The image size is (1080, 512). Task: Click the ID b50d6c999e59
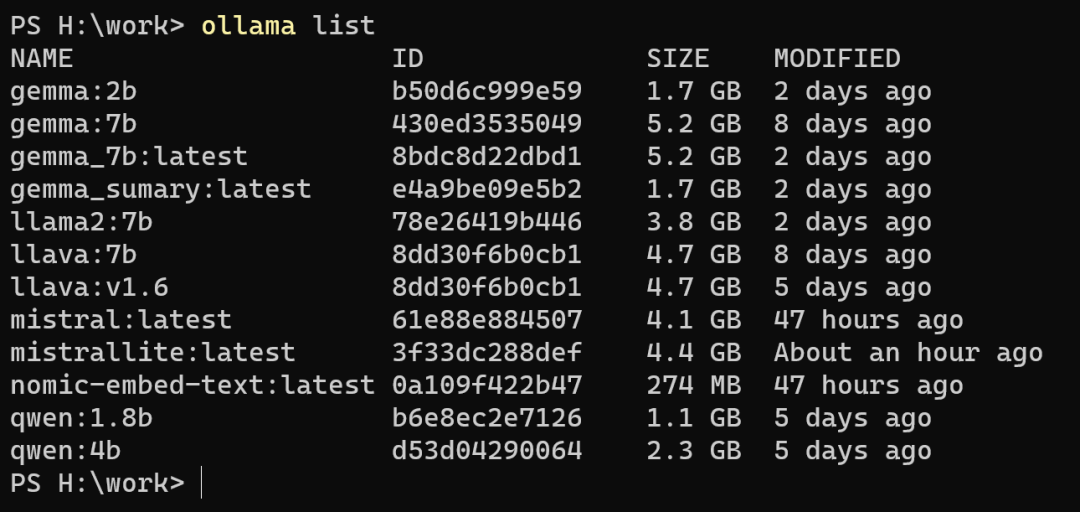coord(487,92)
